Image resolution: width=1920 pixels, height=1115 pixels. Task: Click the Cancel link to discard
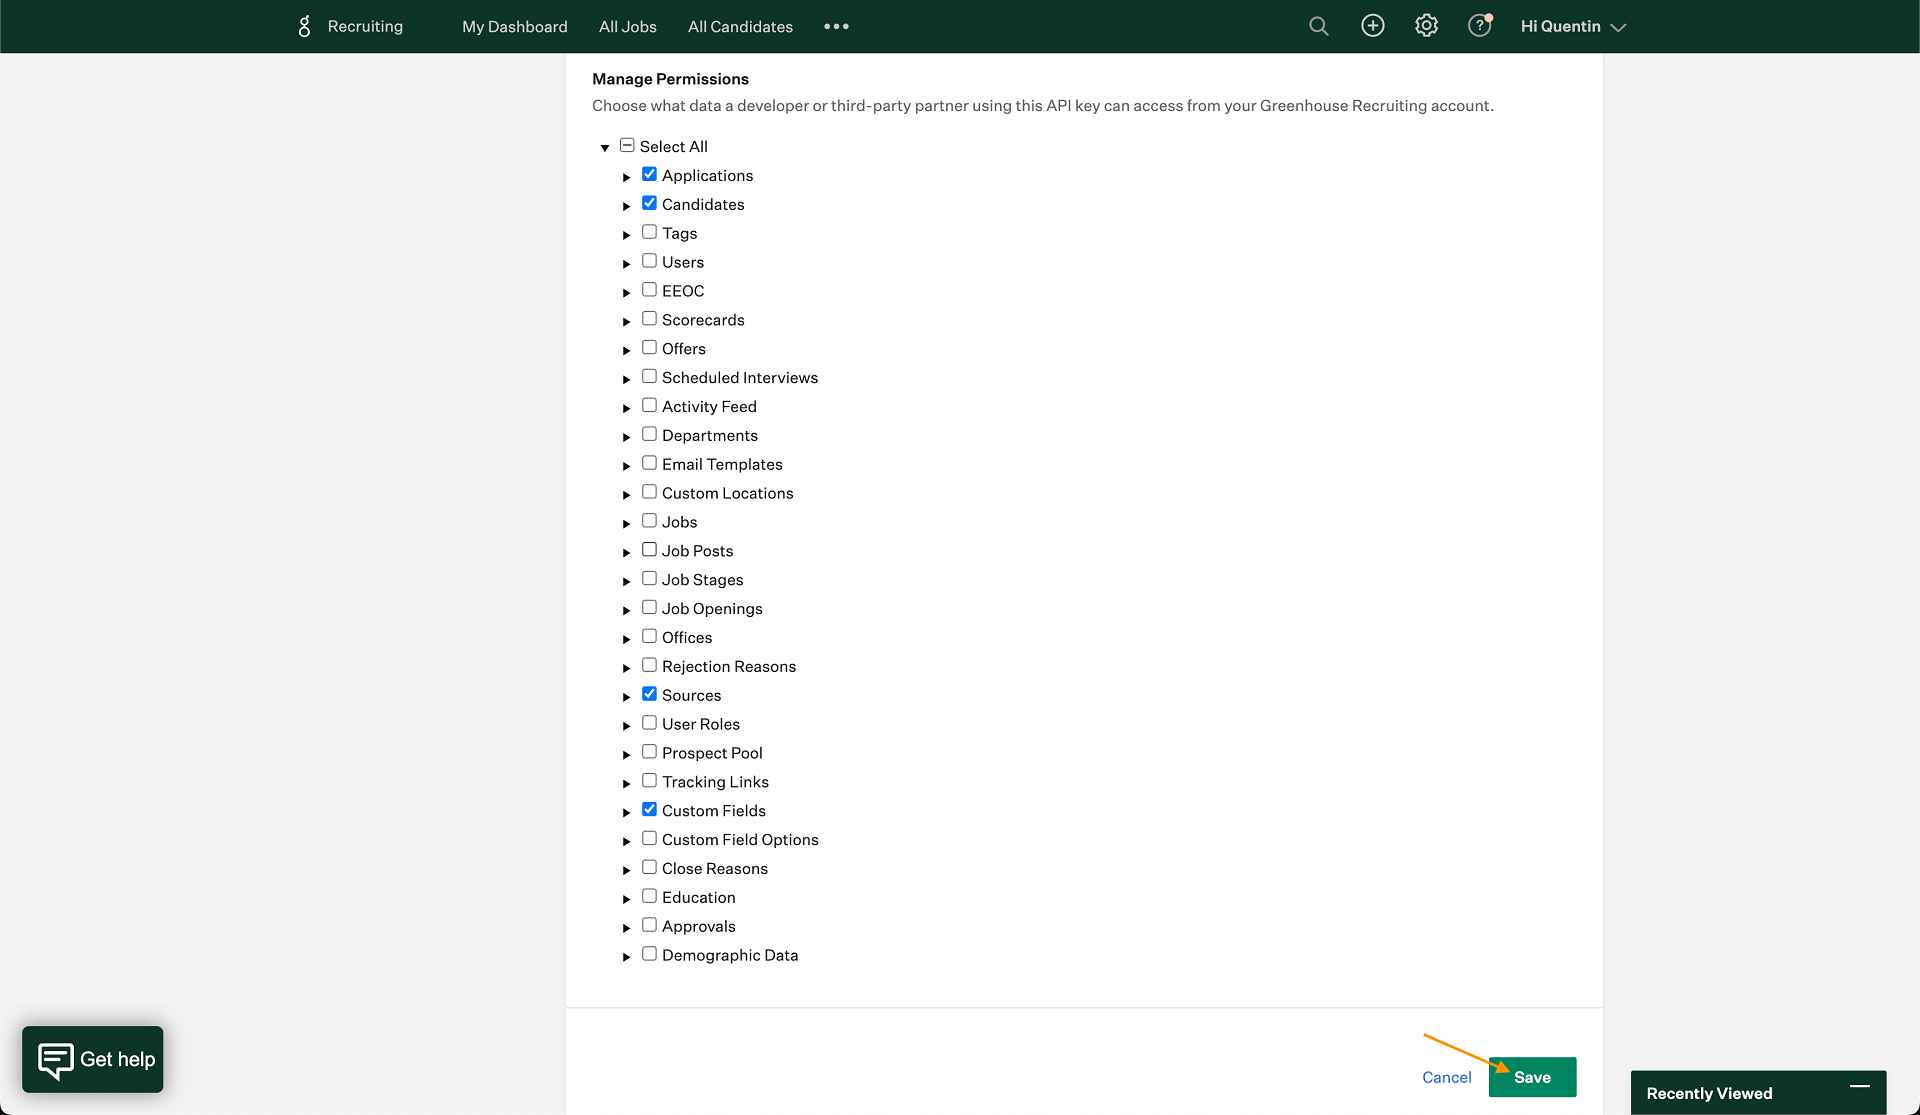[1446, 1077]
